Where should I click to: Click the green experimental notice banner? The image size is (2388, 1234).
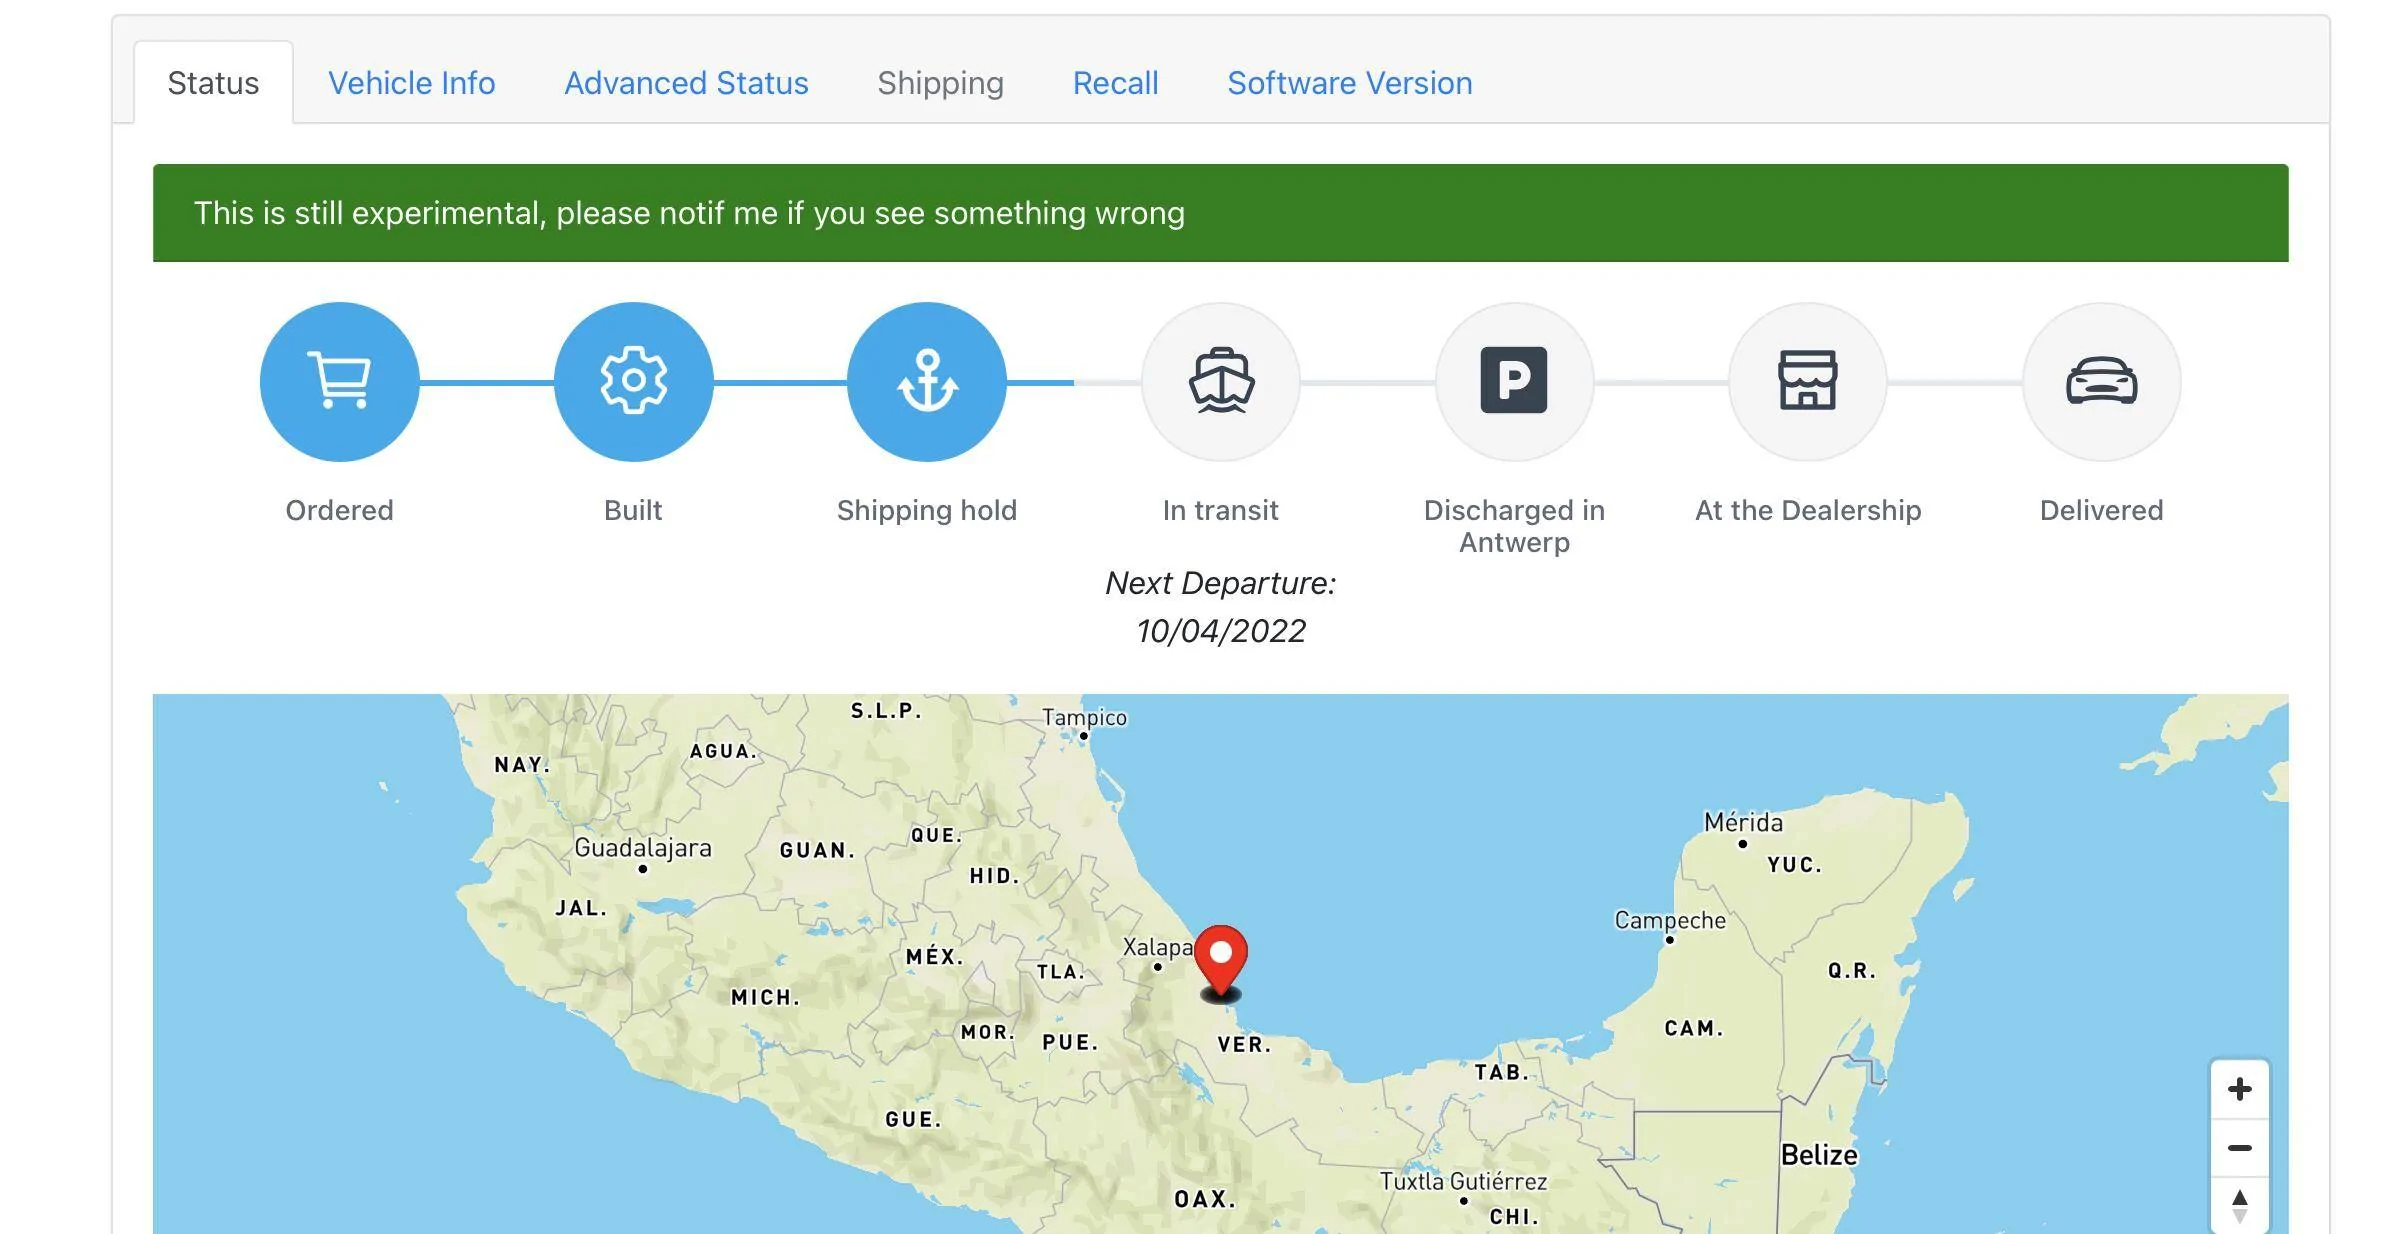click(1220, 213)
